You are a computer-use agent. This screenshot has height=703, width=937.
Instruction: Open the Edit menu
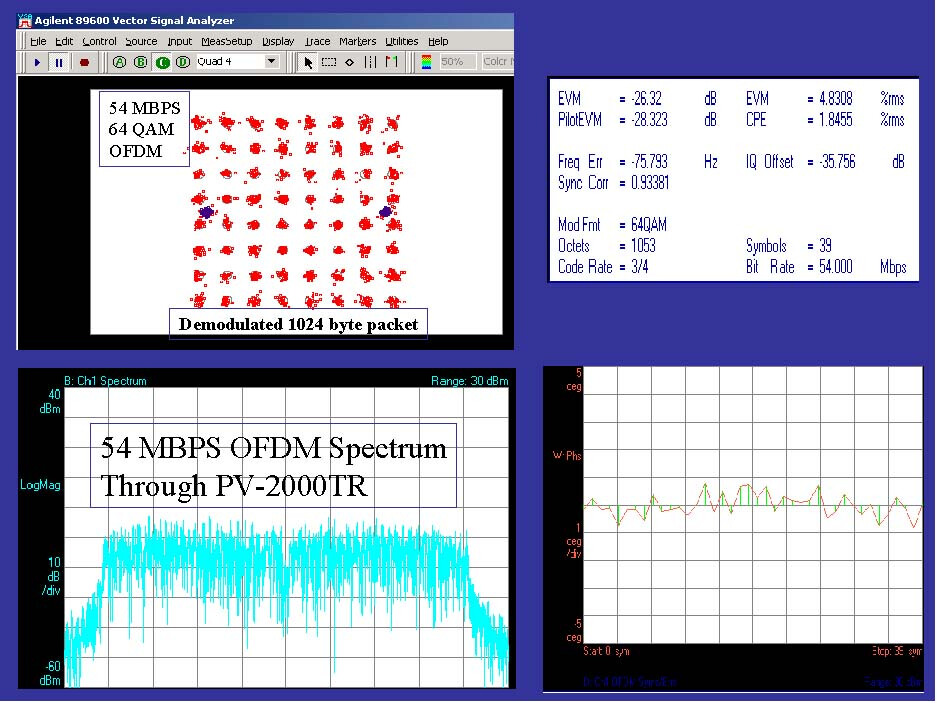click(x=63, y=41)
